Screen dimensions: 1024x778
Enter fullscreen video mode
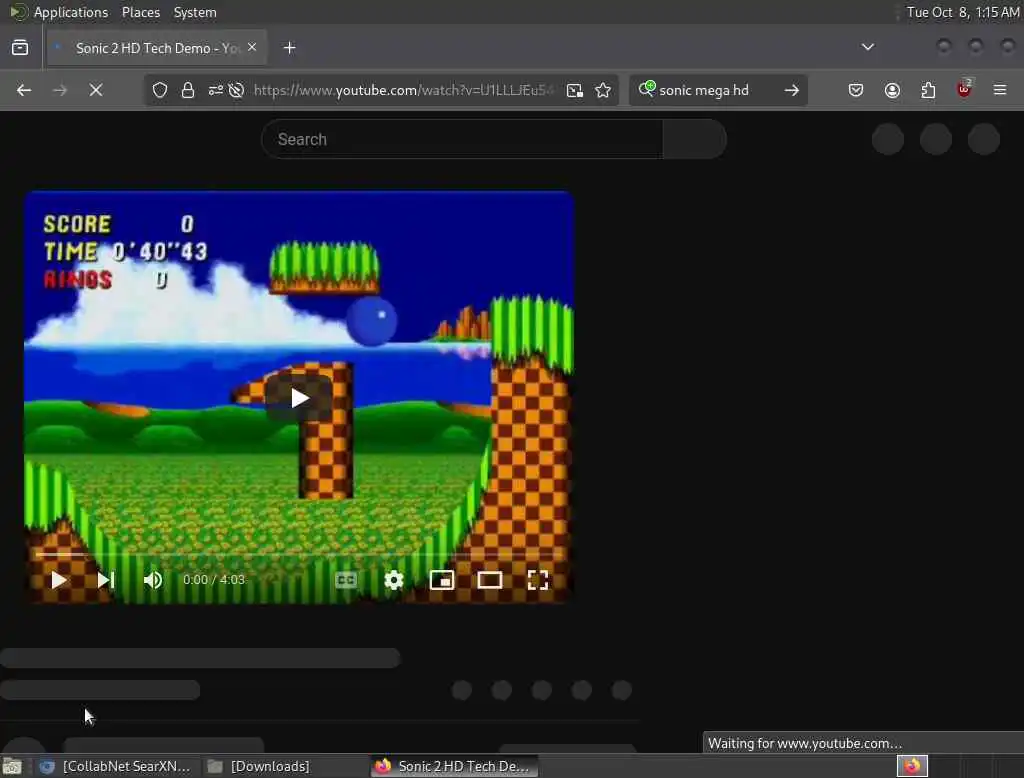537,580
